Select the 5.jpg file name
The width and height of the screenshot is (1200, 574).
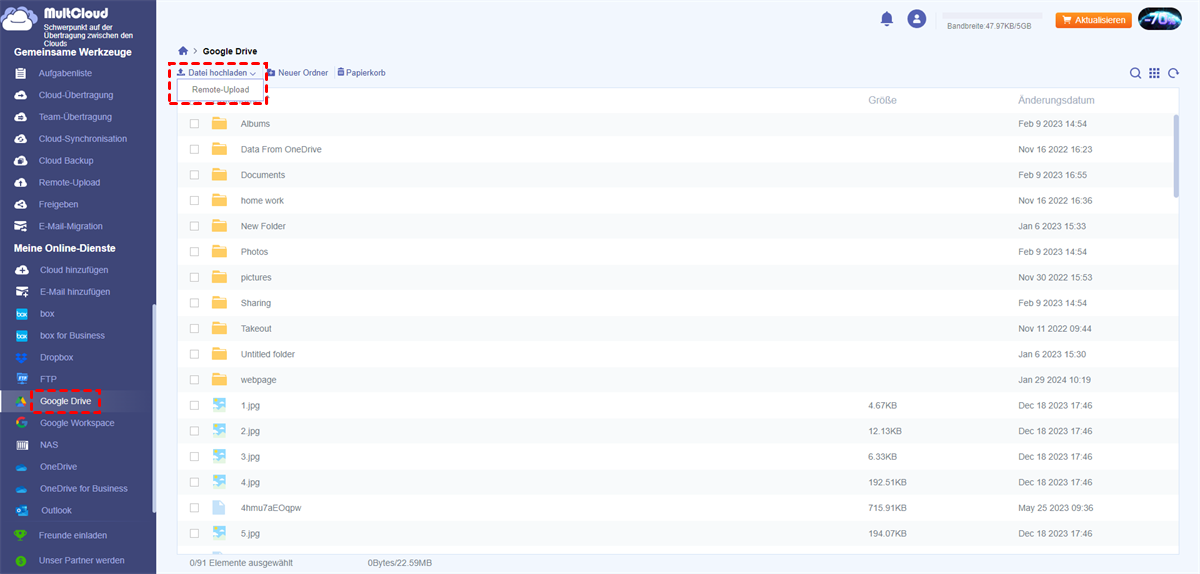tap(250, 533)
